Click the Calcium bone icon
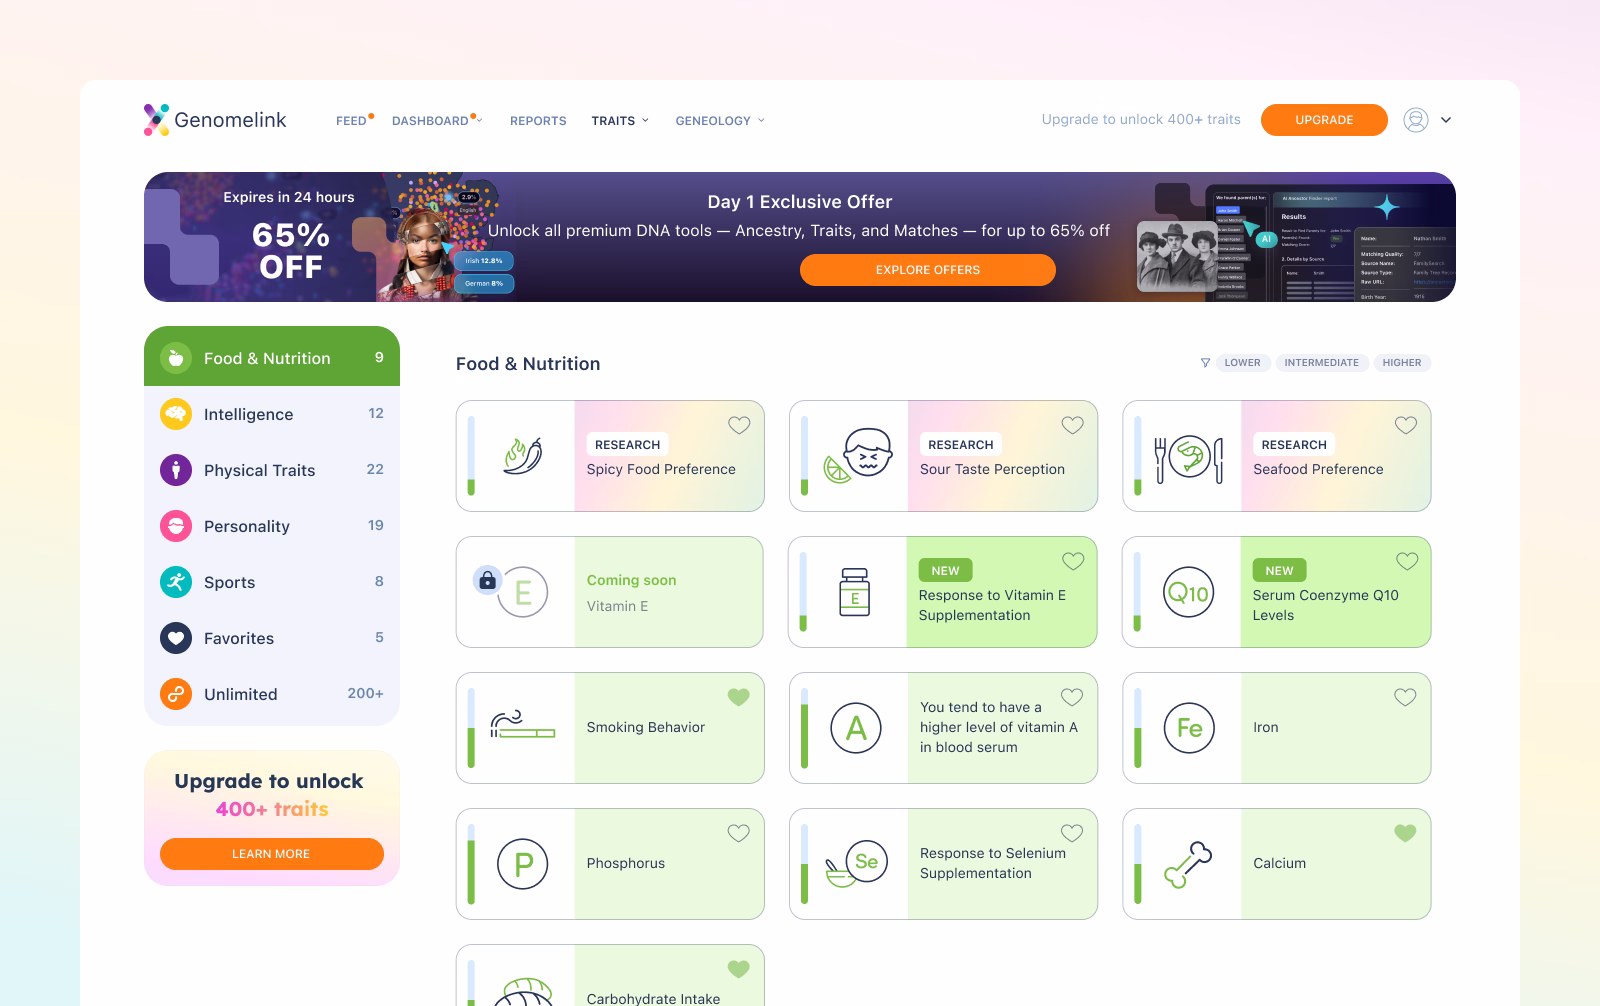1600x1006 pixels. 1188,865
